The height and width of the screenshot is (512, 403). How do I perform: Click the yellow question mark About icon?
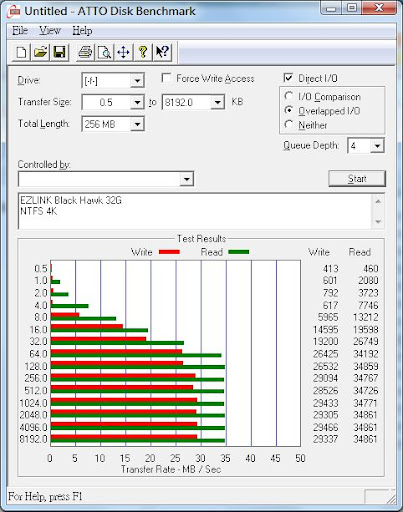143,52
